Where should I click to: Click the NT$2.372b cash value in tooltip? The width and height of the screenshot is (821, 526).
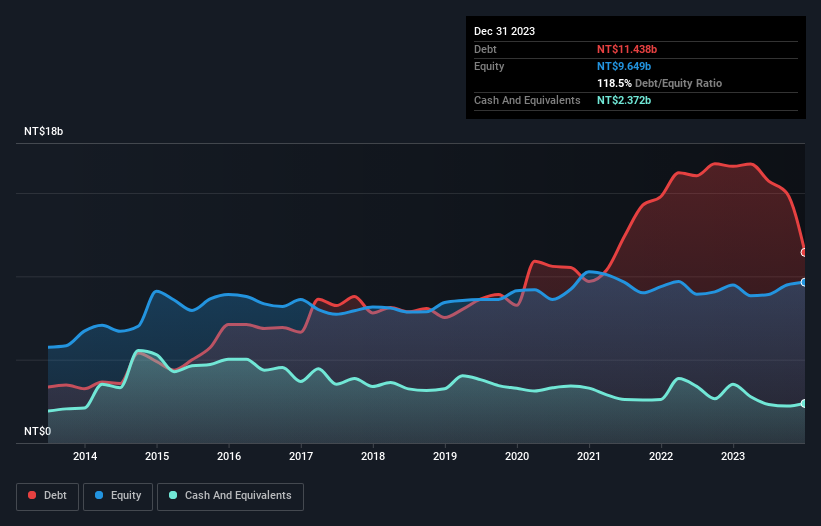[x=624, y=100]
